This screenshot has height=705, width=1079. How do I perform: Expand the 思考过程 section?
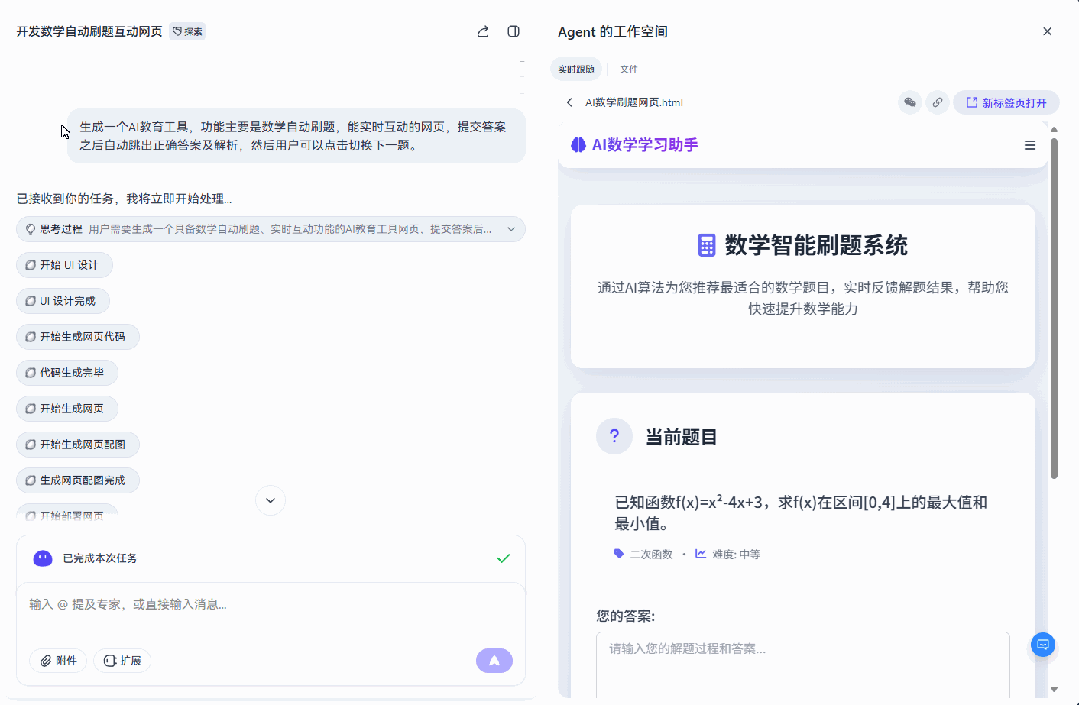click(x=510, y=229)
